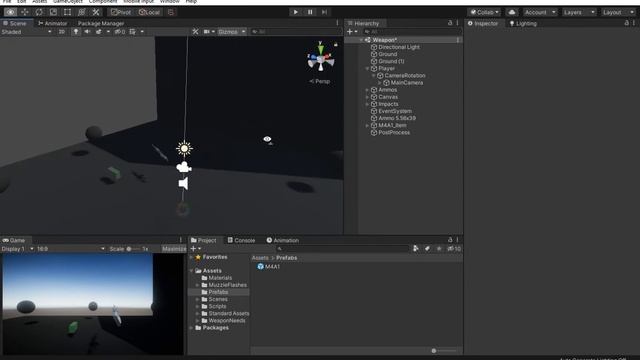Screen dimensions: 640x360
Task: Toggle 2D view mode
Action: 62,31
